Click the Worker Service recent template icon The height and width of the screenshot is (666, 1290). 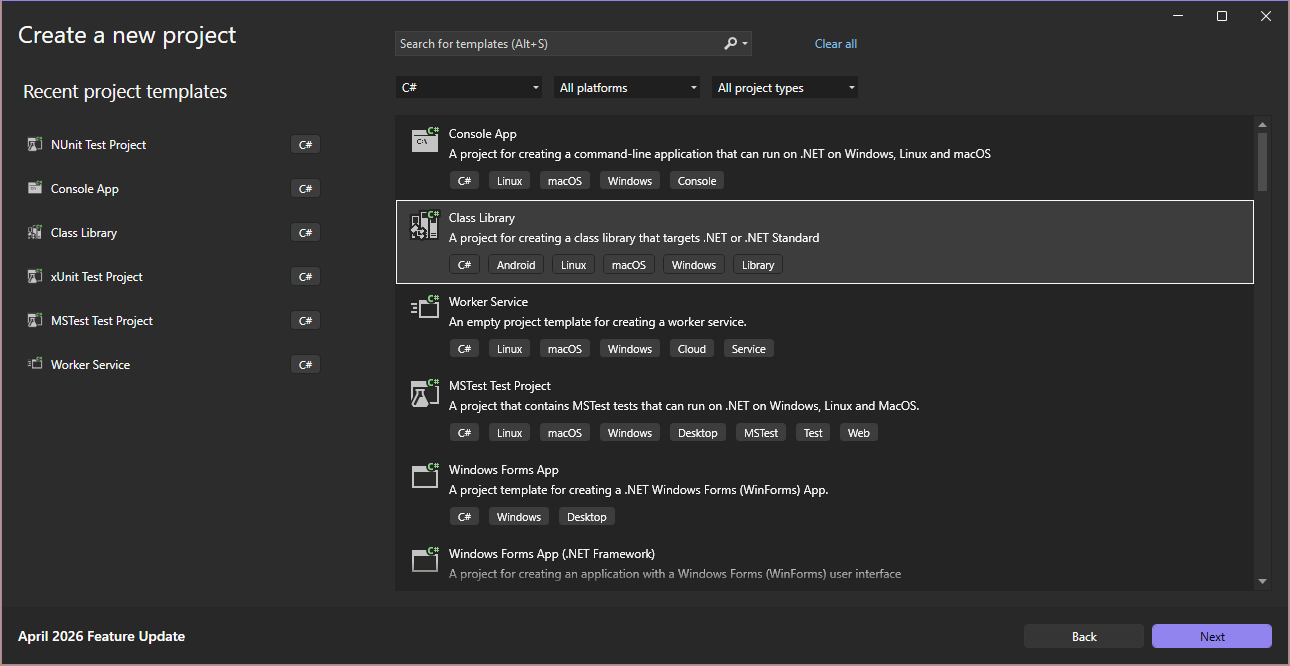click(x=34, y=364)
